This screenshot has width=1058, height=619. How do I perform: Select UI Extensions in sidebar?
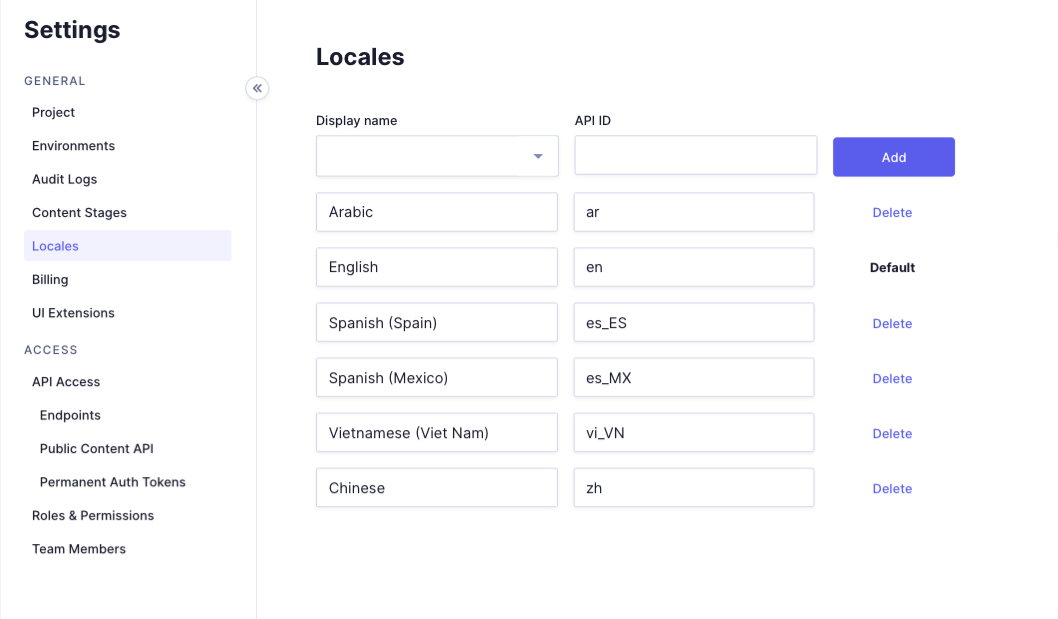tap(73, 313)
